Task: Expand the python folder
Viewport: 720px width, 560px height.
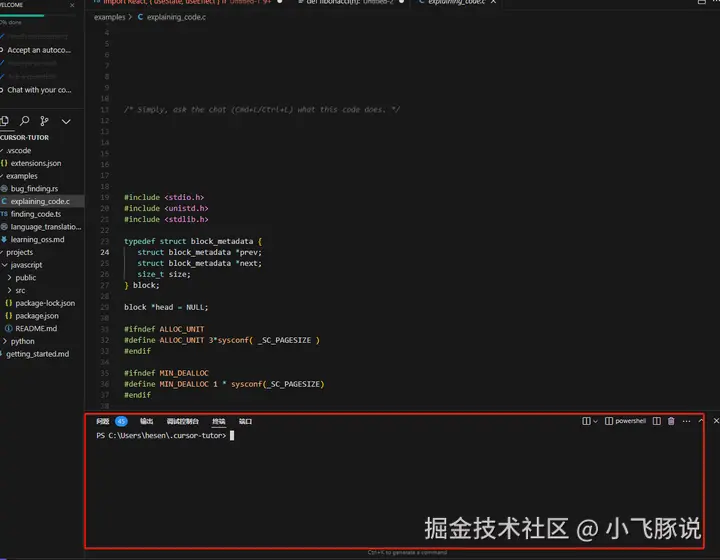Action: pos(22,341)
